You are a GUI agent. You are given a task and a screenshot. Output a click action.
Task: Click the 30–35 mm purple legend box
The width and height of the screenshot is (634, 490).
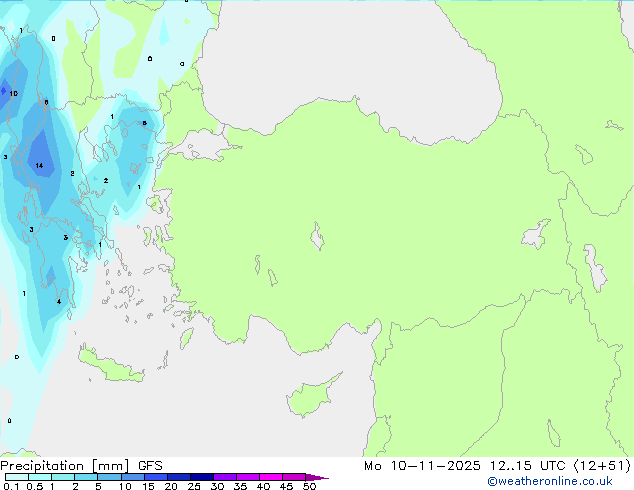click(x=225, y=477)
